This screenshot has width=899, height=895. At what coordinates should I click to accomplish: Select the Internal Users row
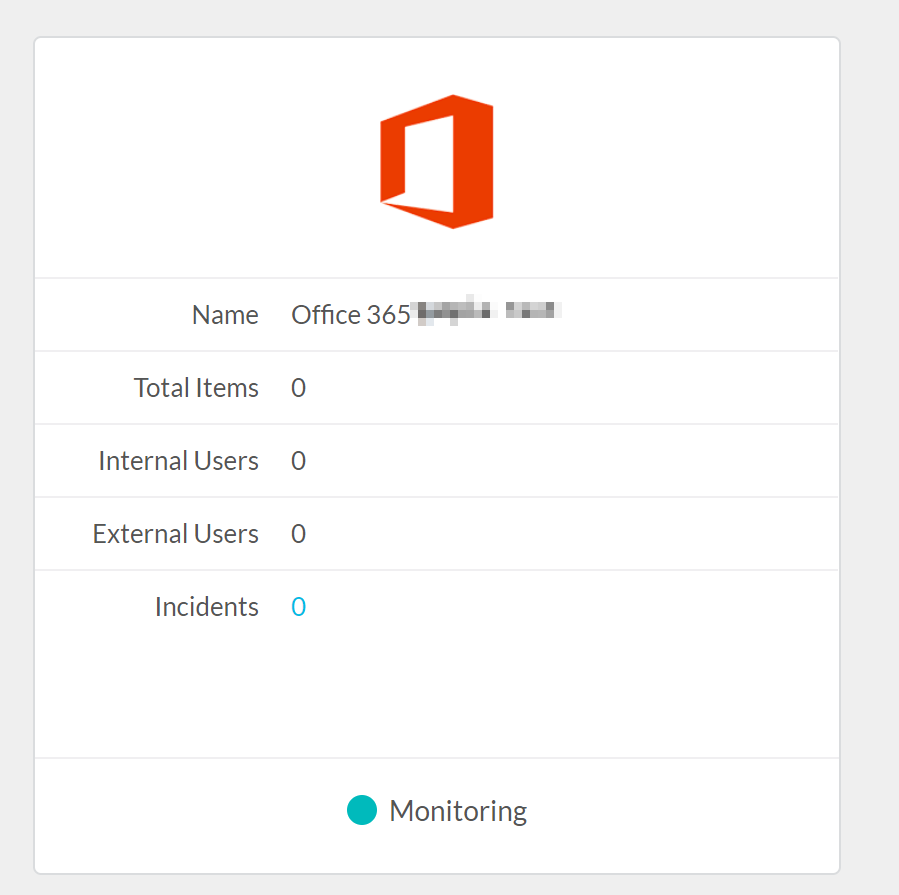click(x=437, y=460)
